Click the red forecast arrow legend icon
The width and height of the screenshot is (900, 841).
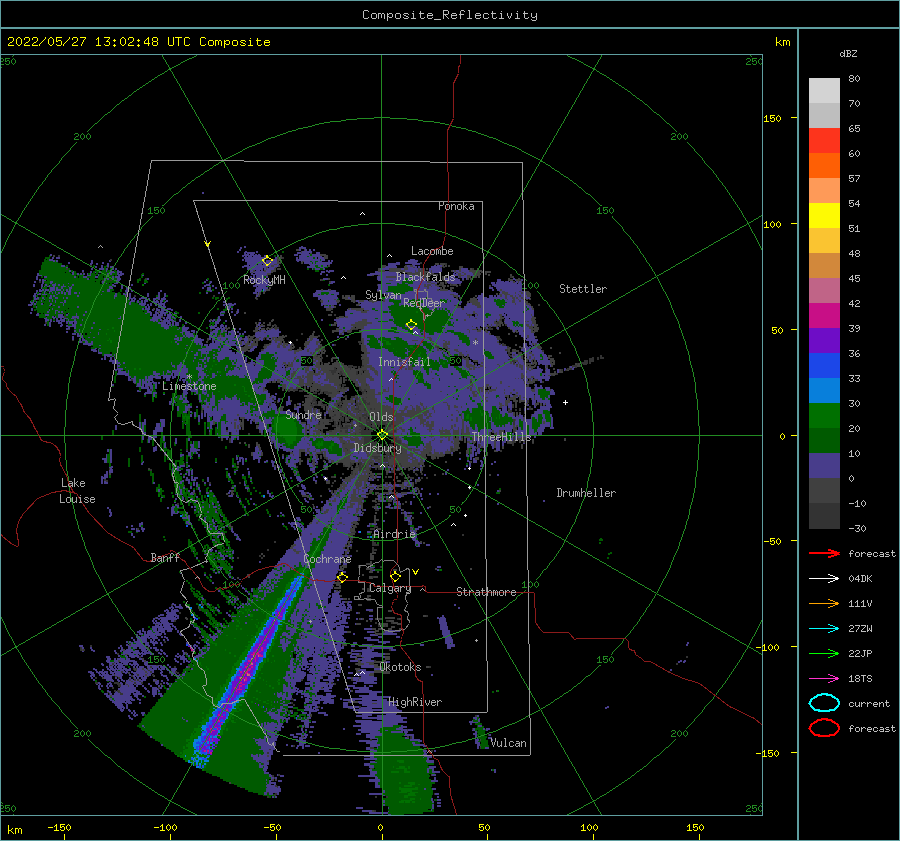(x=824, y=553)
